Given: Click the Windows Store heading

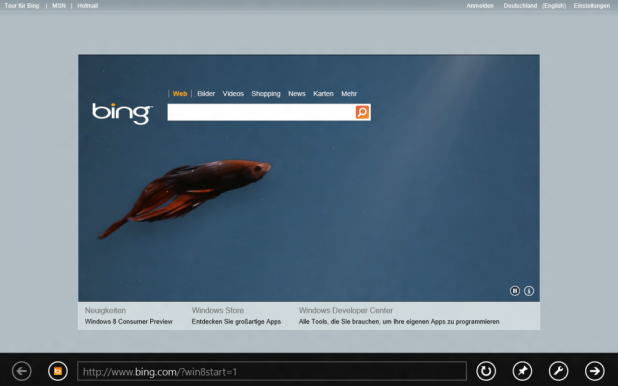Looking at the screenshot, I should point(218,310).
